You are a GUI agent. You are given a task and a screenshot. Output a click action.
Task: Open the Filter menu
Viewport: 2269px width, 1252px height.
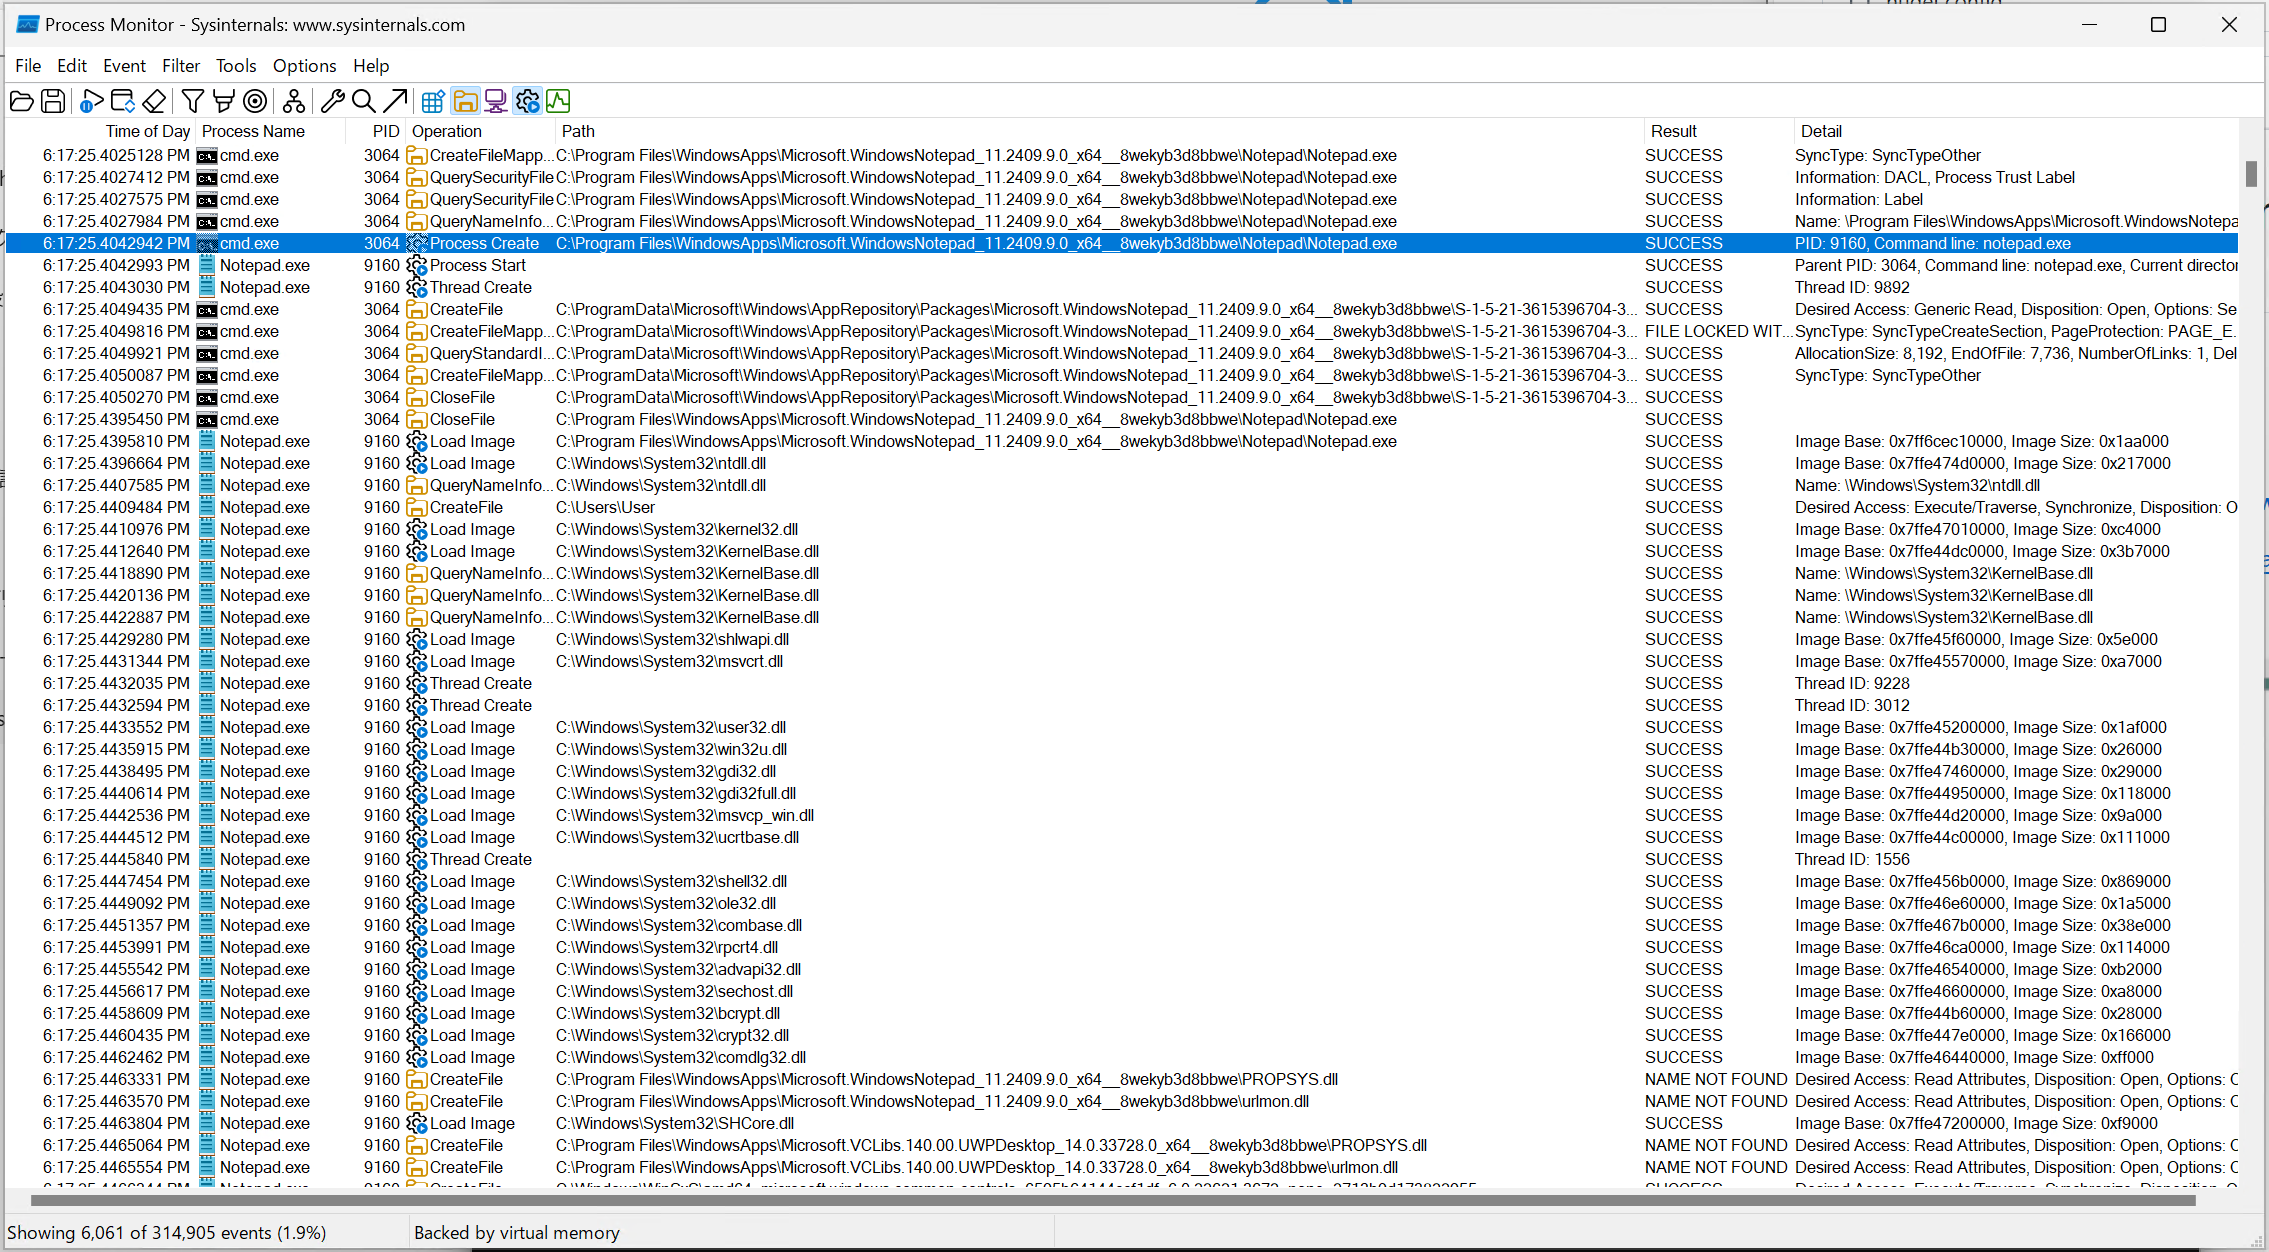tap(181, 66)
